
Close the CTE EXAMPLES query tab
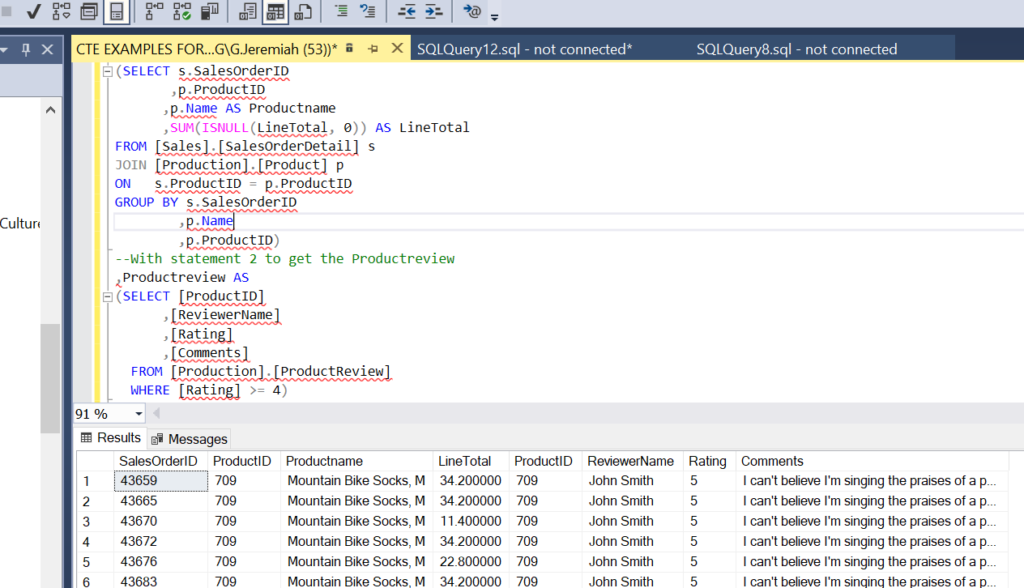[x=396, y=49]
